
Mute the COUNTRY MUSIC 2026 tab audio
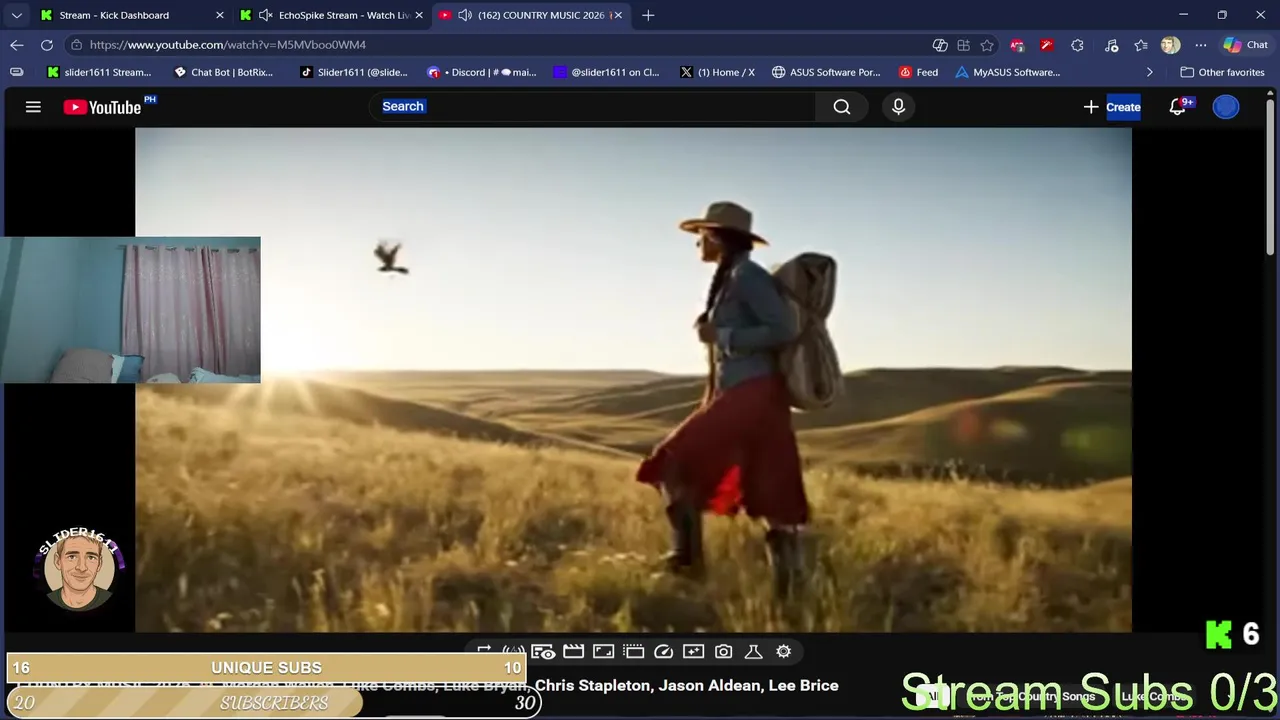(465, 15)
